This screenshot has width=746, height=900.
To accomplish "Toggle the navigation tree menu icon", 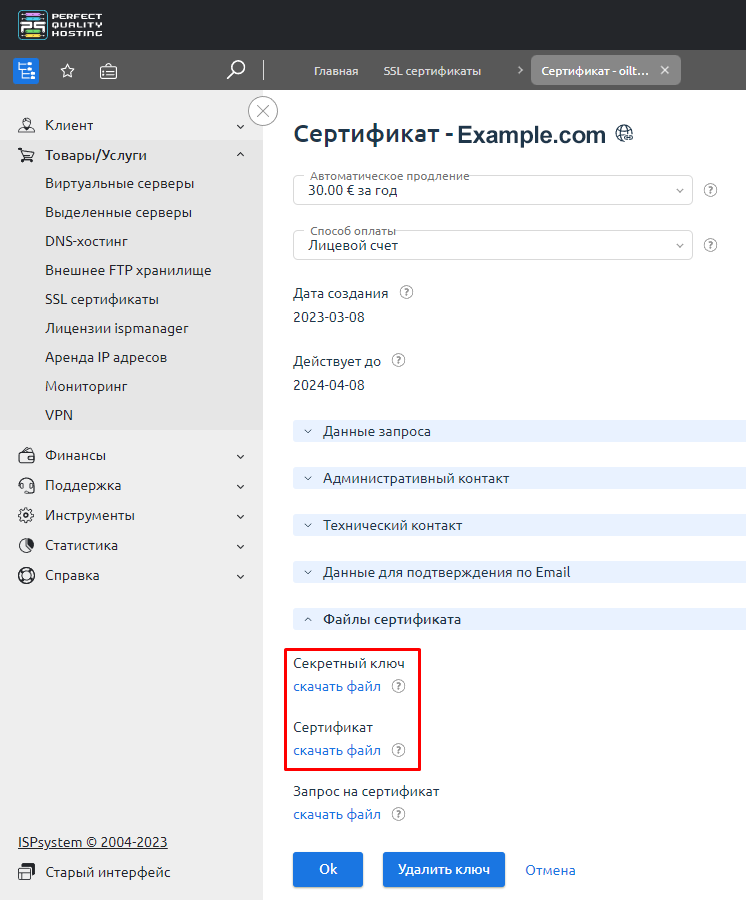I will click(26, 71).
